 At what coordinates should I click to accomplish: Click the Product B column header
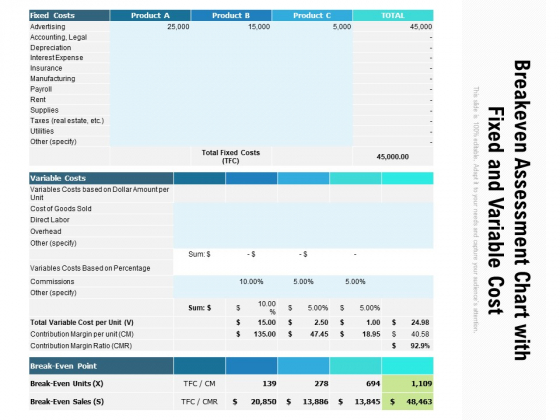[x=231, y=15]
